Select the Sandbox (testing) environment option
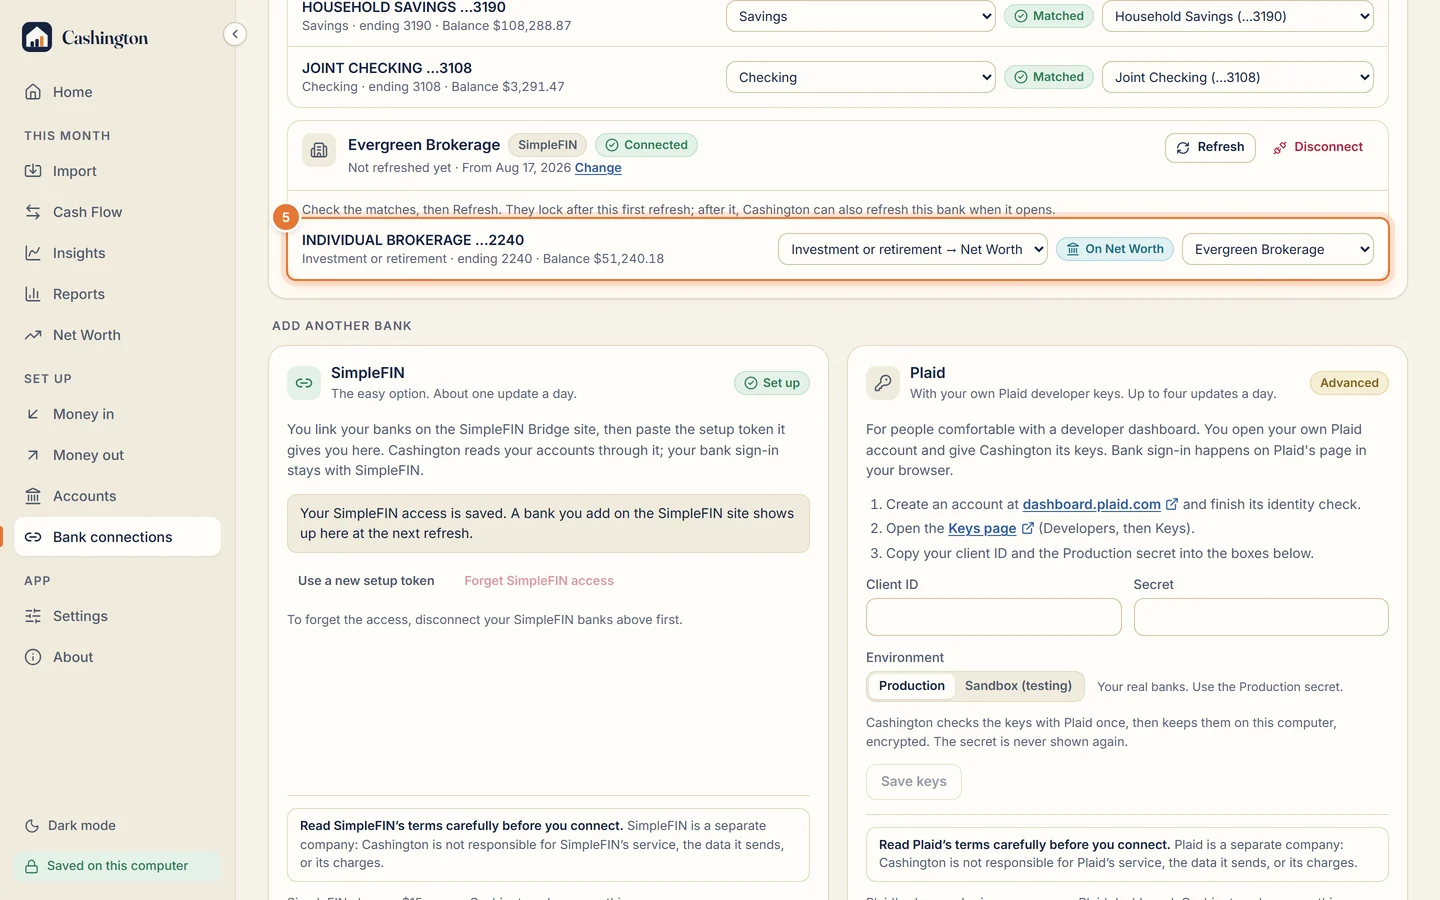 1018,686
